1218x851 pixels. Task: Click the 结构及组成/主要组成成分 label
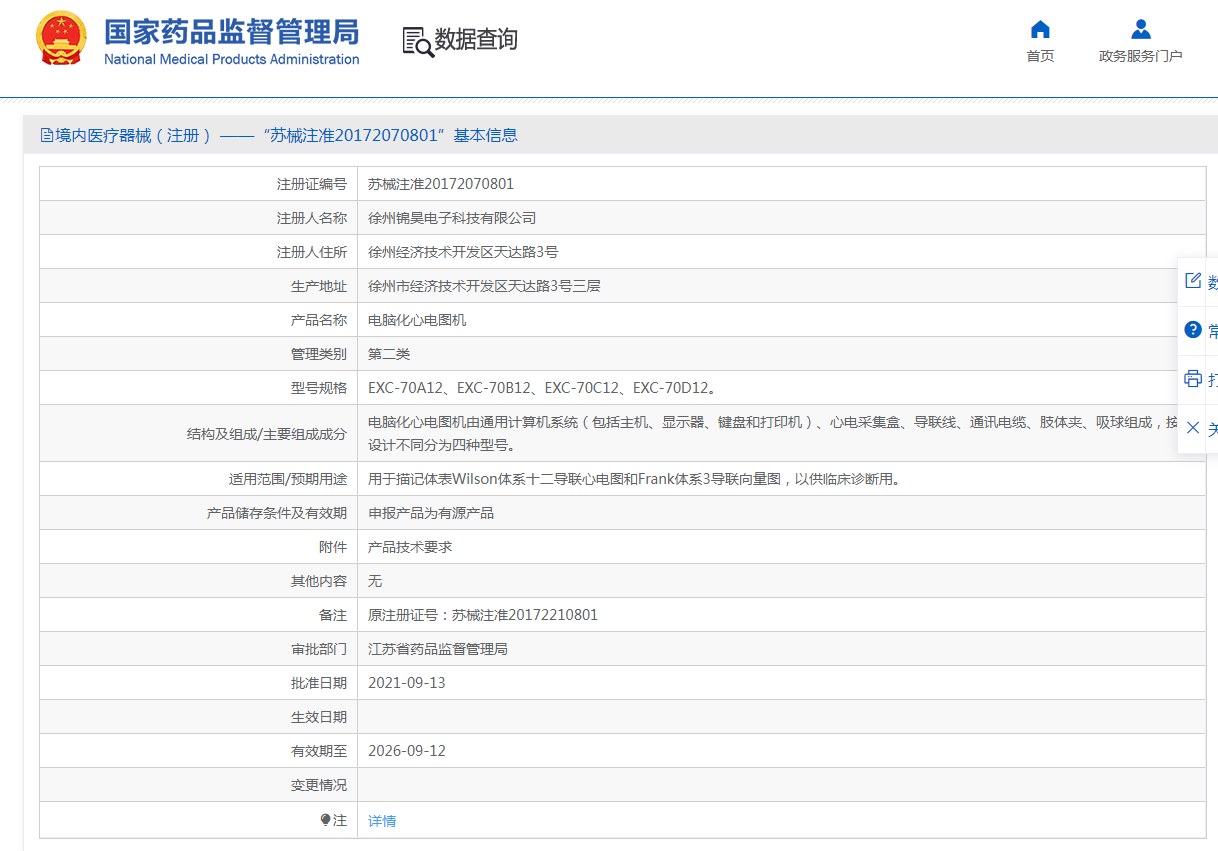pyautogui.click(x=267, y=433)
